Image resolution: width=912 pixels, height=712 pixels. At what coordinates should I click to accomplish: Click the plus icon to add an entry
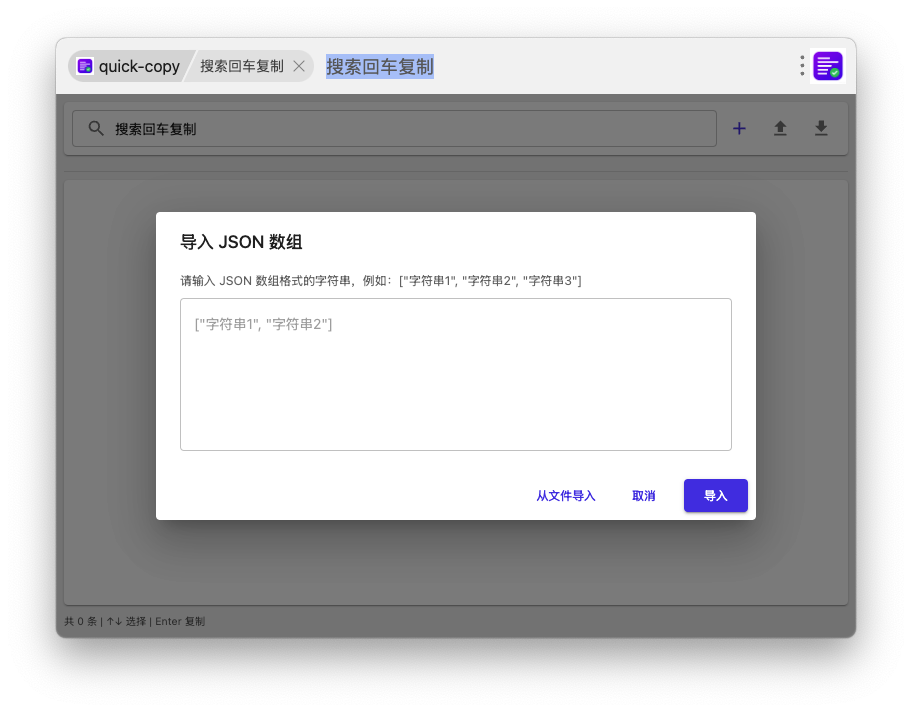[739, 129]
